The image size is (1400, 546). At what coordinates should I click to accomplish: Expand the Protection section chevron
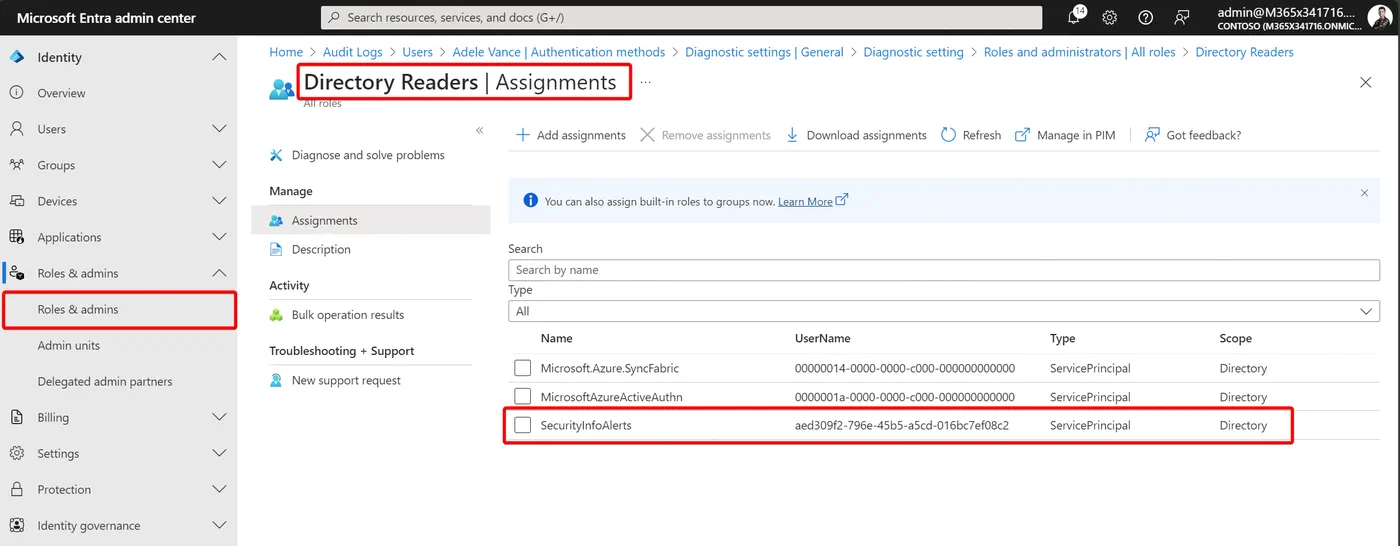click(219, 489)
